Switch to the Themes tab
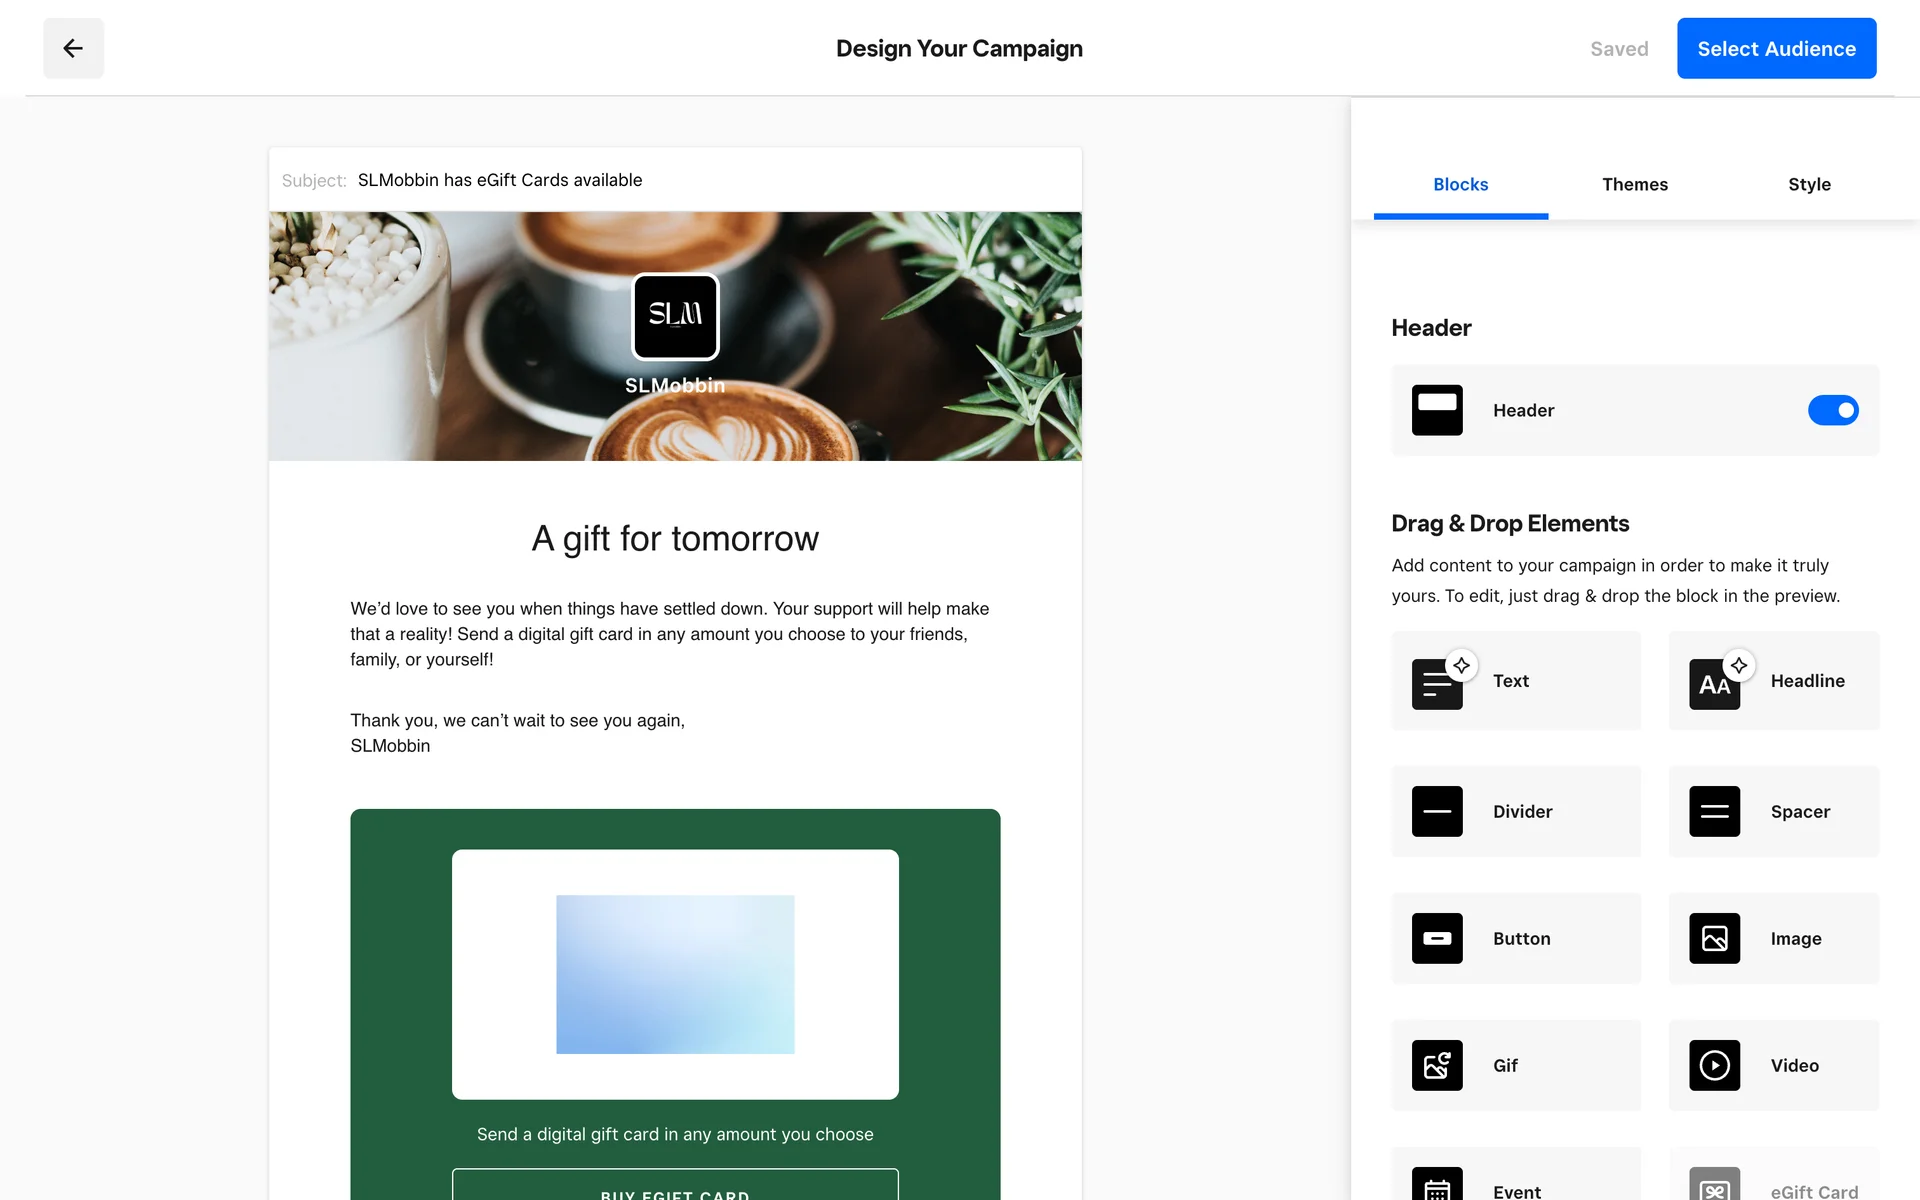The image size is (1920, 1200). pyautogui.click(x=1634, y=184)
